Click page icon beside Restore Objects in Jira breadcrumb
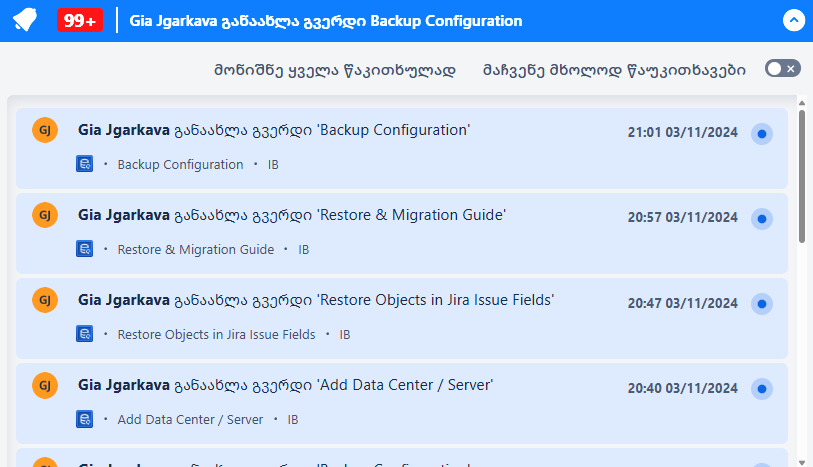This screenshot has width=813, height=467. (x=85, y=334)
